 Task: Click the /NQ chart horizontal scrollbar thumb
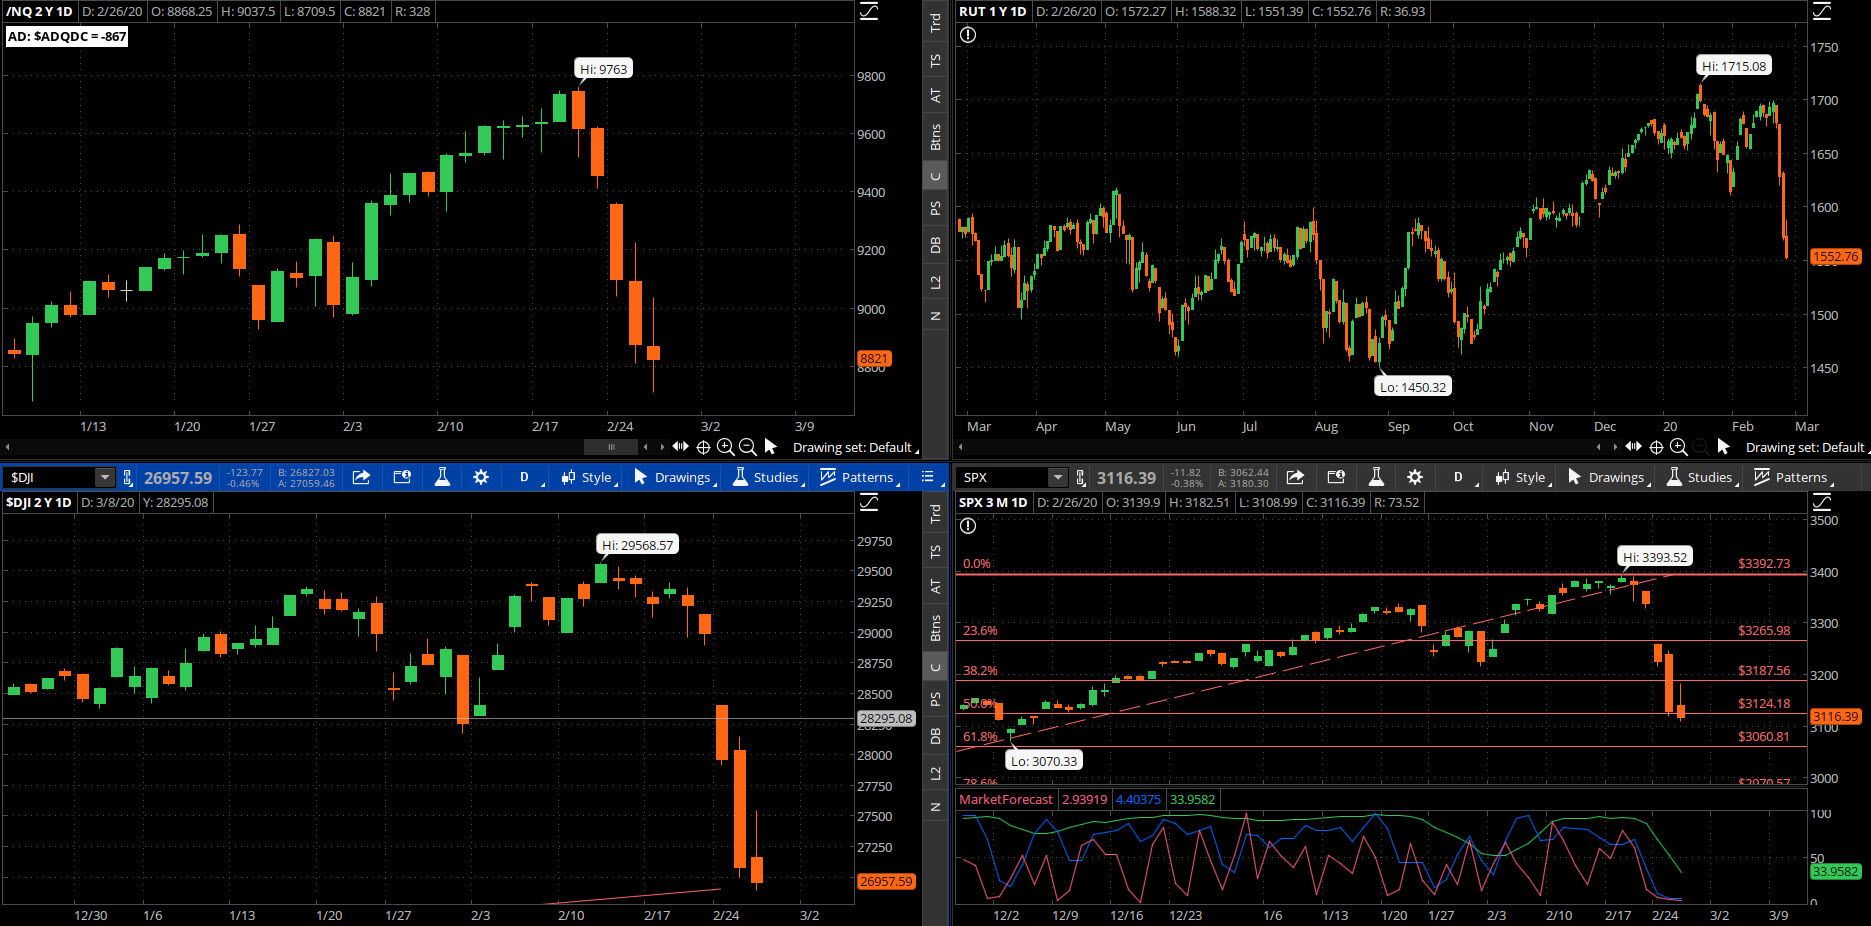(x=611, y=447)
